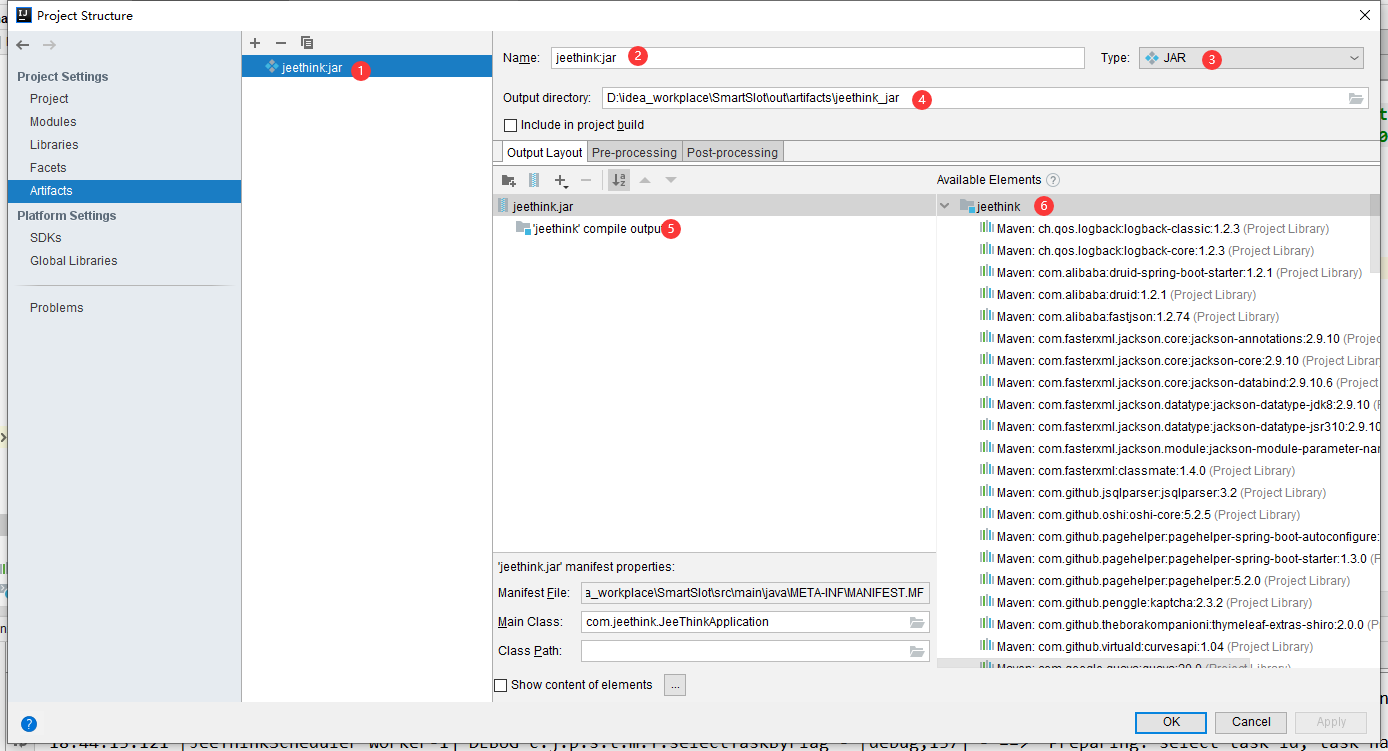Viewport: 1388px width, 751px height.
Task: Open add copy-of dropdown in layout toolbar
Action: (561, 180)
